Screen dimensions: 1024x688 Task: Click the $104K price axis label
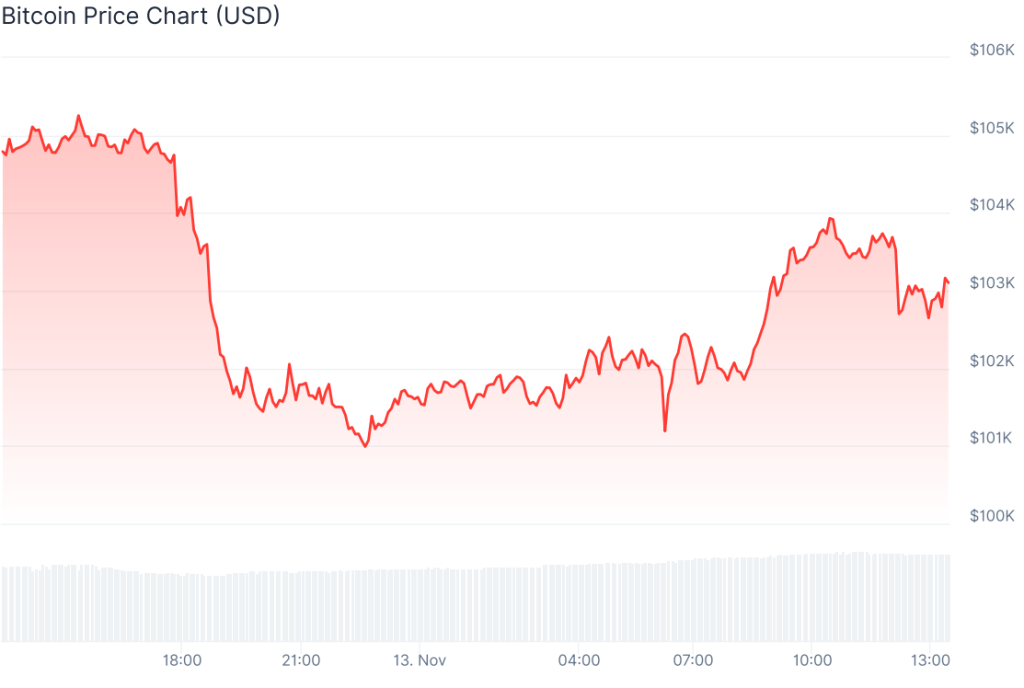click(x=991, y=205)
